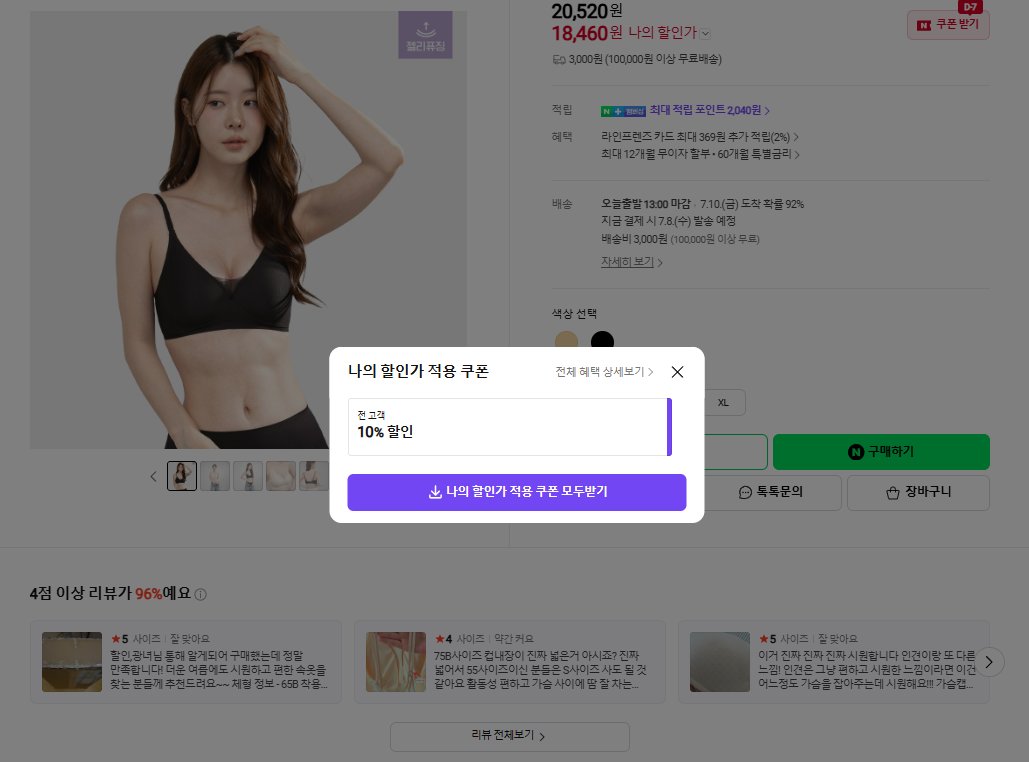Select the third product thumbnail

[248, 476]
